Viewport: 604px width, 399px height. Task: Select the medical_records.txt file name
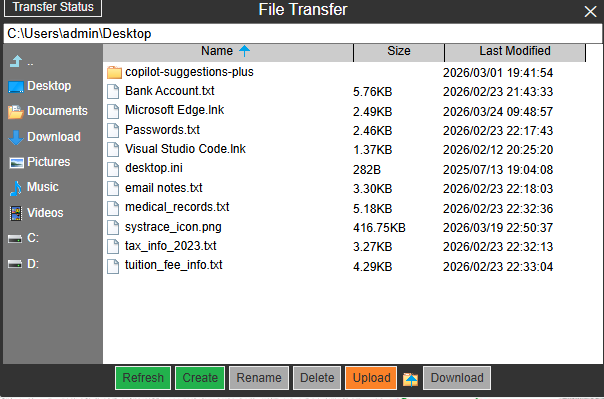click(177, 208)
